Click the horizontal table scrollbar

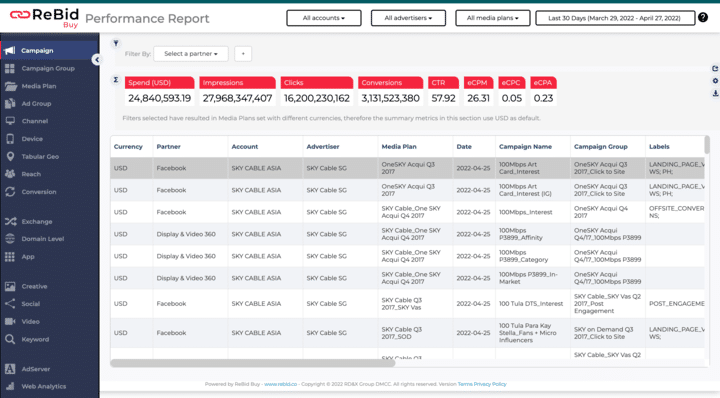[x=253, y=363]
